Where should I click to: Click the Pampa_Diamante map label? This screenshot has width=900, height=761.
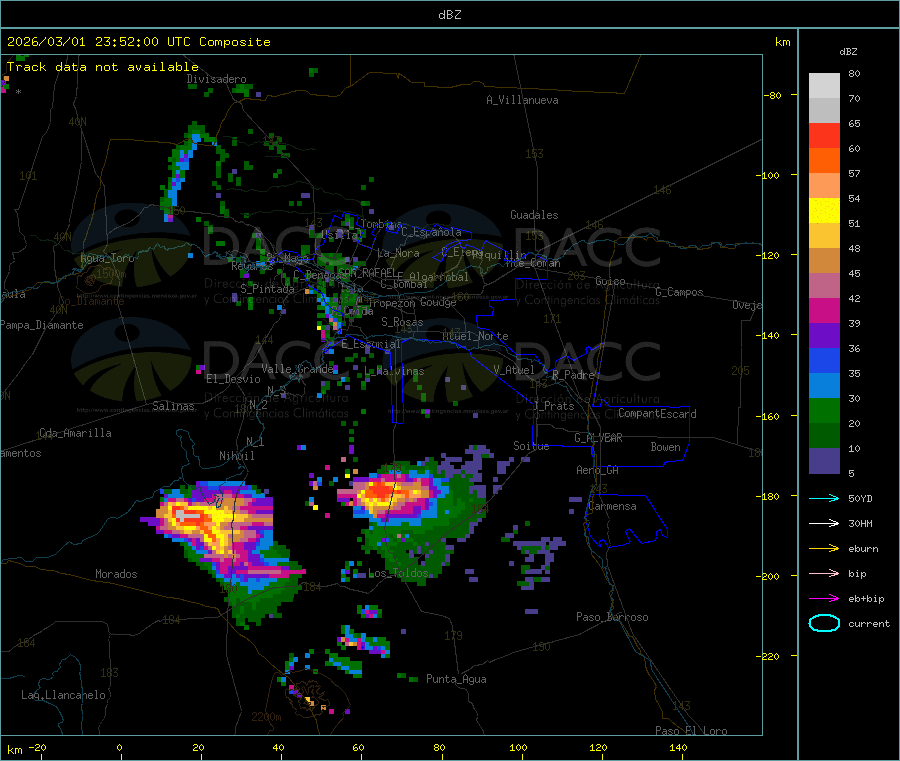pos(41,325)
